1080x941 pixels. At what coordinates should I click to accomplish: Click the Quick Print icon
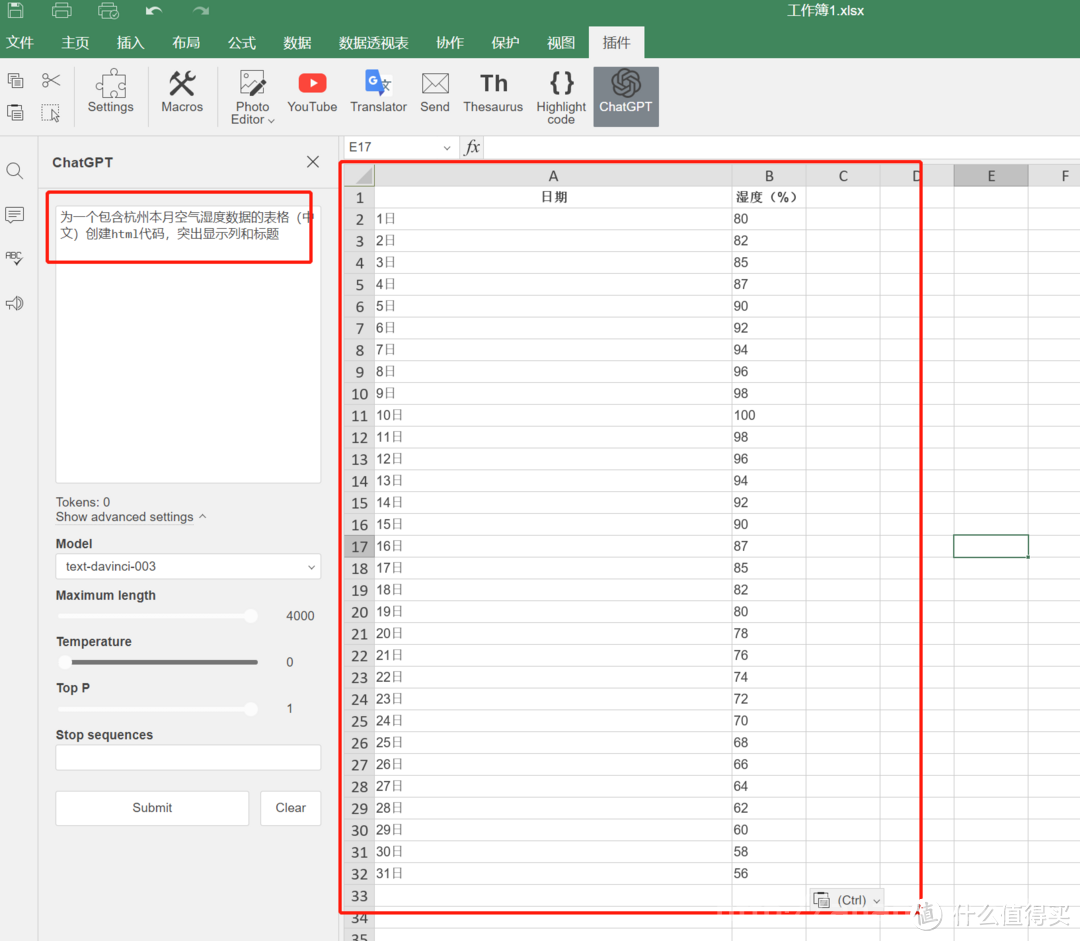(x=108, y=10)
